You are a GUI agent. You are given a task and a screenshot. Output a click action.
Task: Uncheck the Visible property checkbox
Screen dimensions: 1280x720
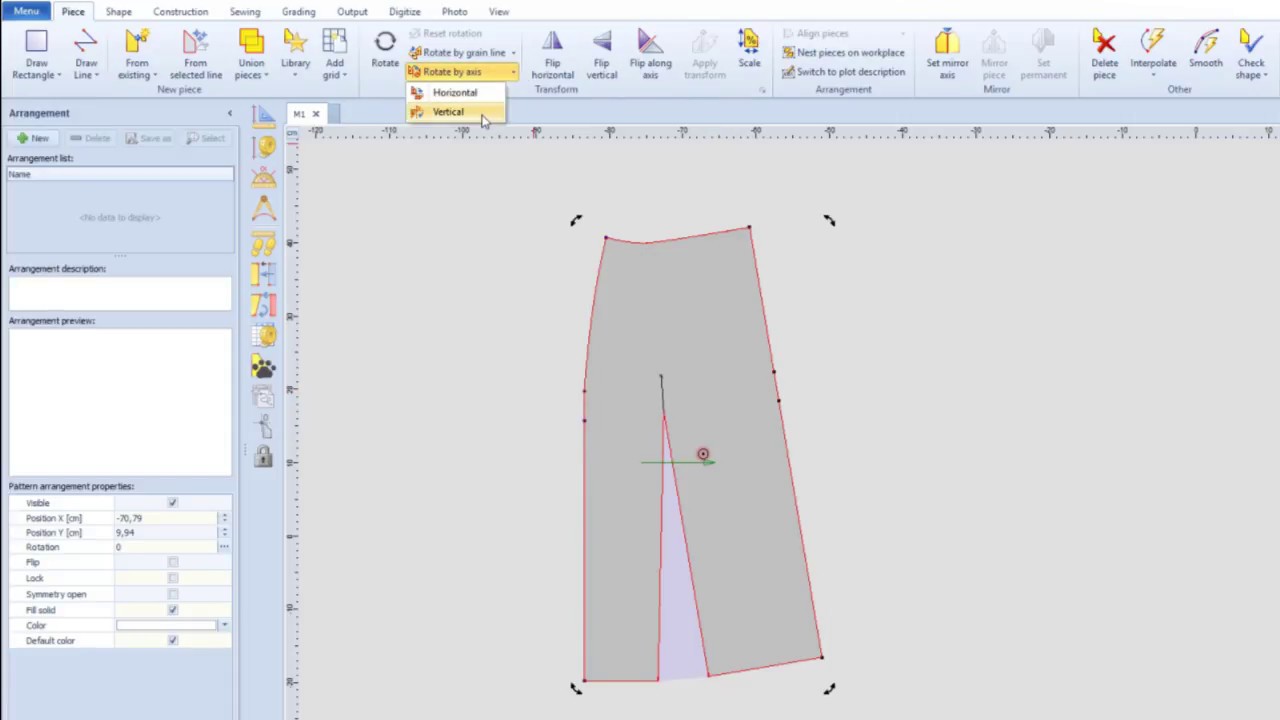pos(173,503)
